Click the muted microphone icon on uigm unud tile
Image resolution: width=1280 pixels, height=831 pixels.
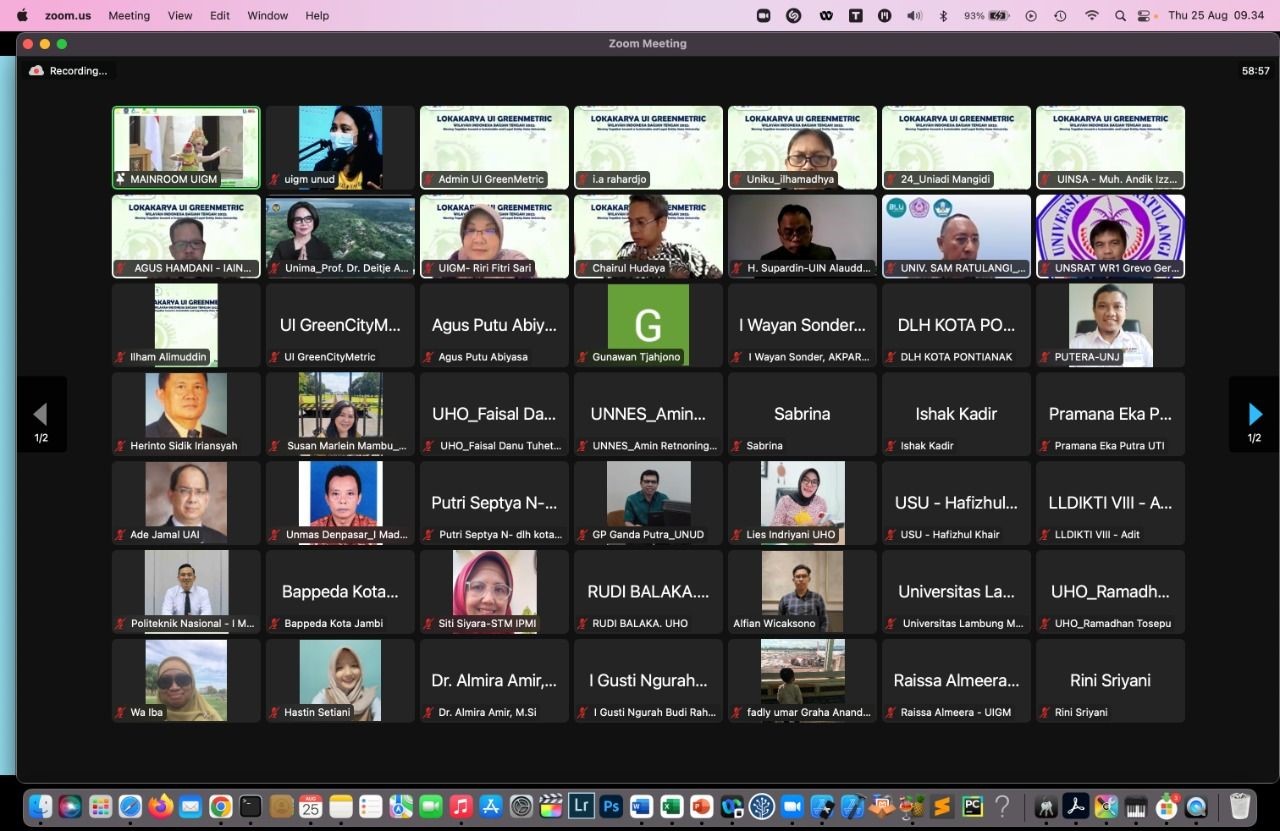click(274, 180)
